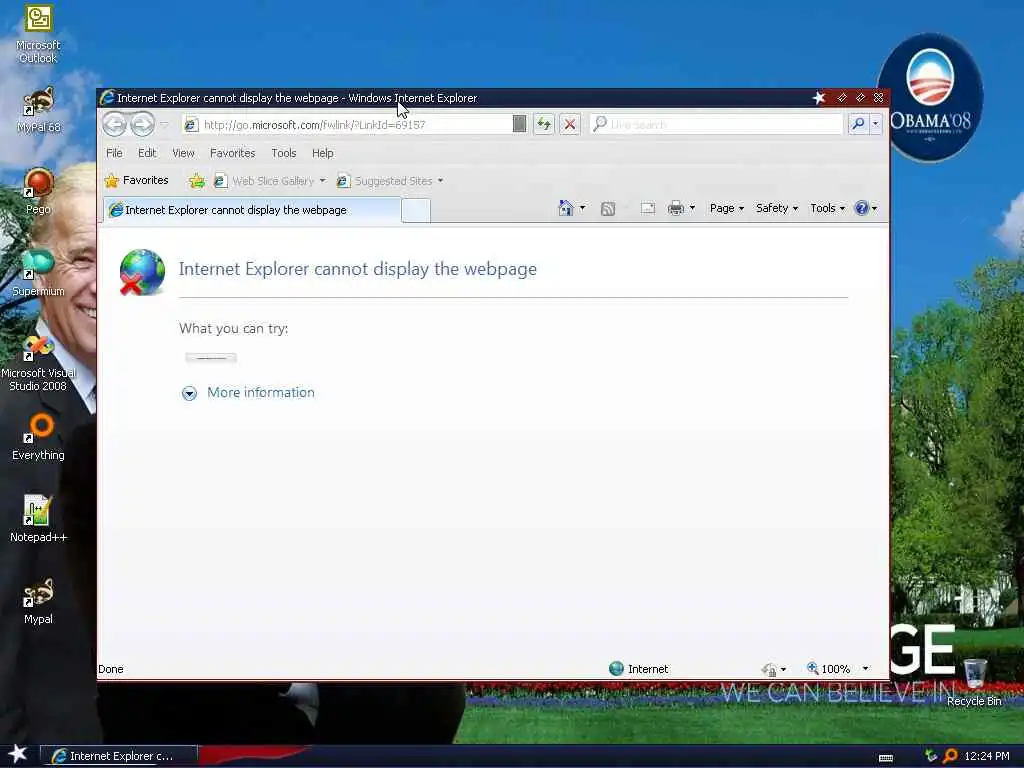Open the Tools command bar menu

[827, 208]
